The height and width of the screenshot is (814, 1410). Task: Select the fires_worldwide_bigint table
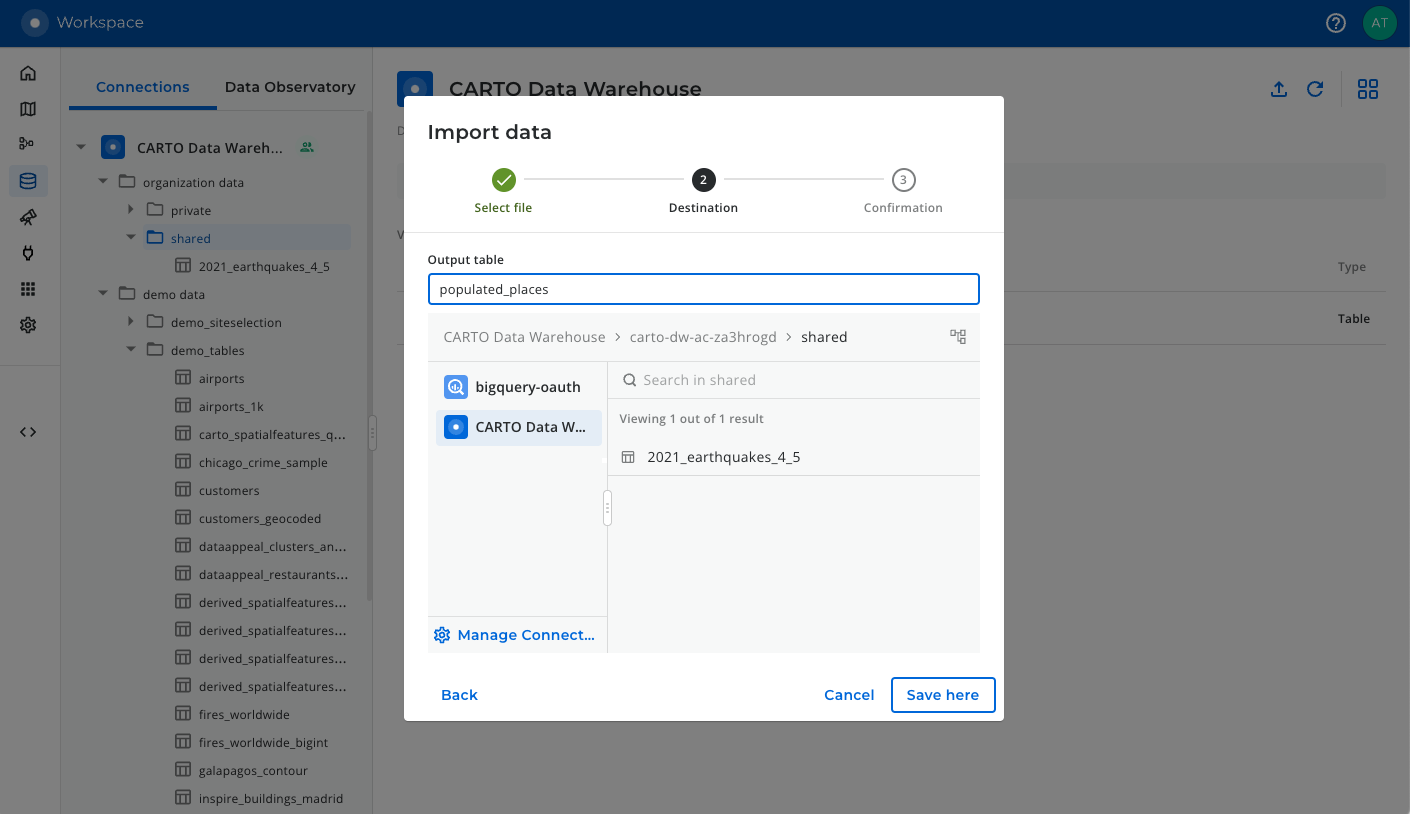pyautogui.click(x=263, y=742)
